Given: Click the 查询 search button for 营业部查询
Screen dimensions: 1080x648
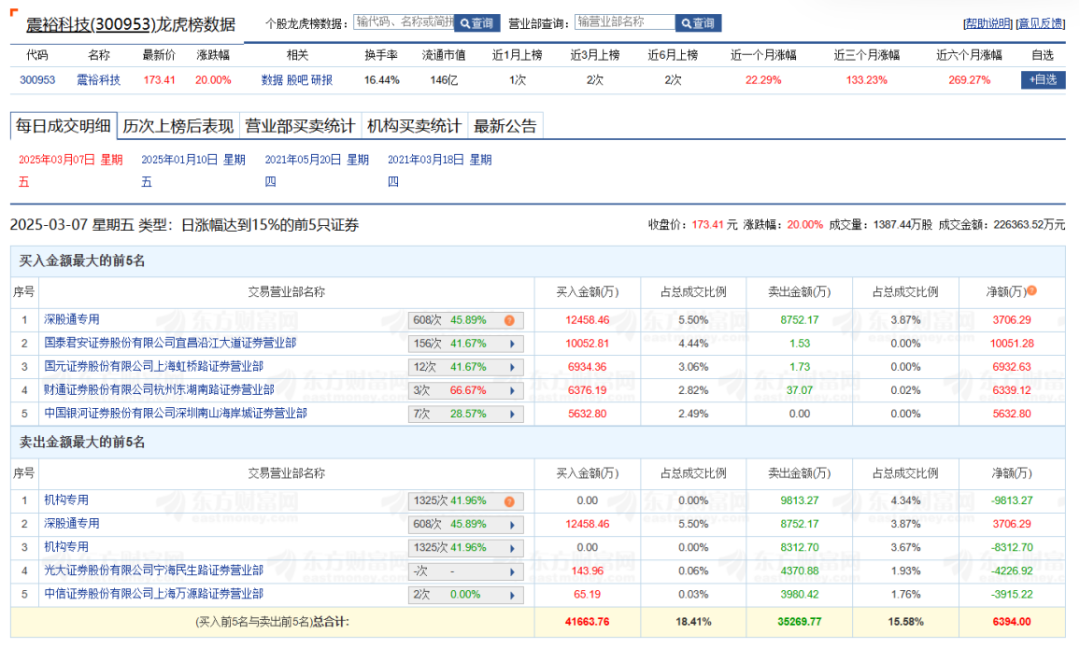Looking at the screenshot, I should [698, 23].
